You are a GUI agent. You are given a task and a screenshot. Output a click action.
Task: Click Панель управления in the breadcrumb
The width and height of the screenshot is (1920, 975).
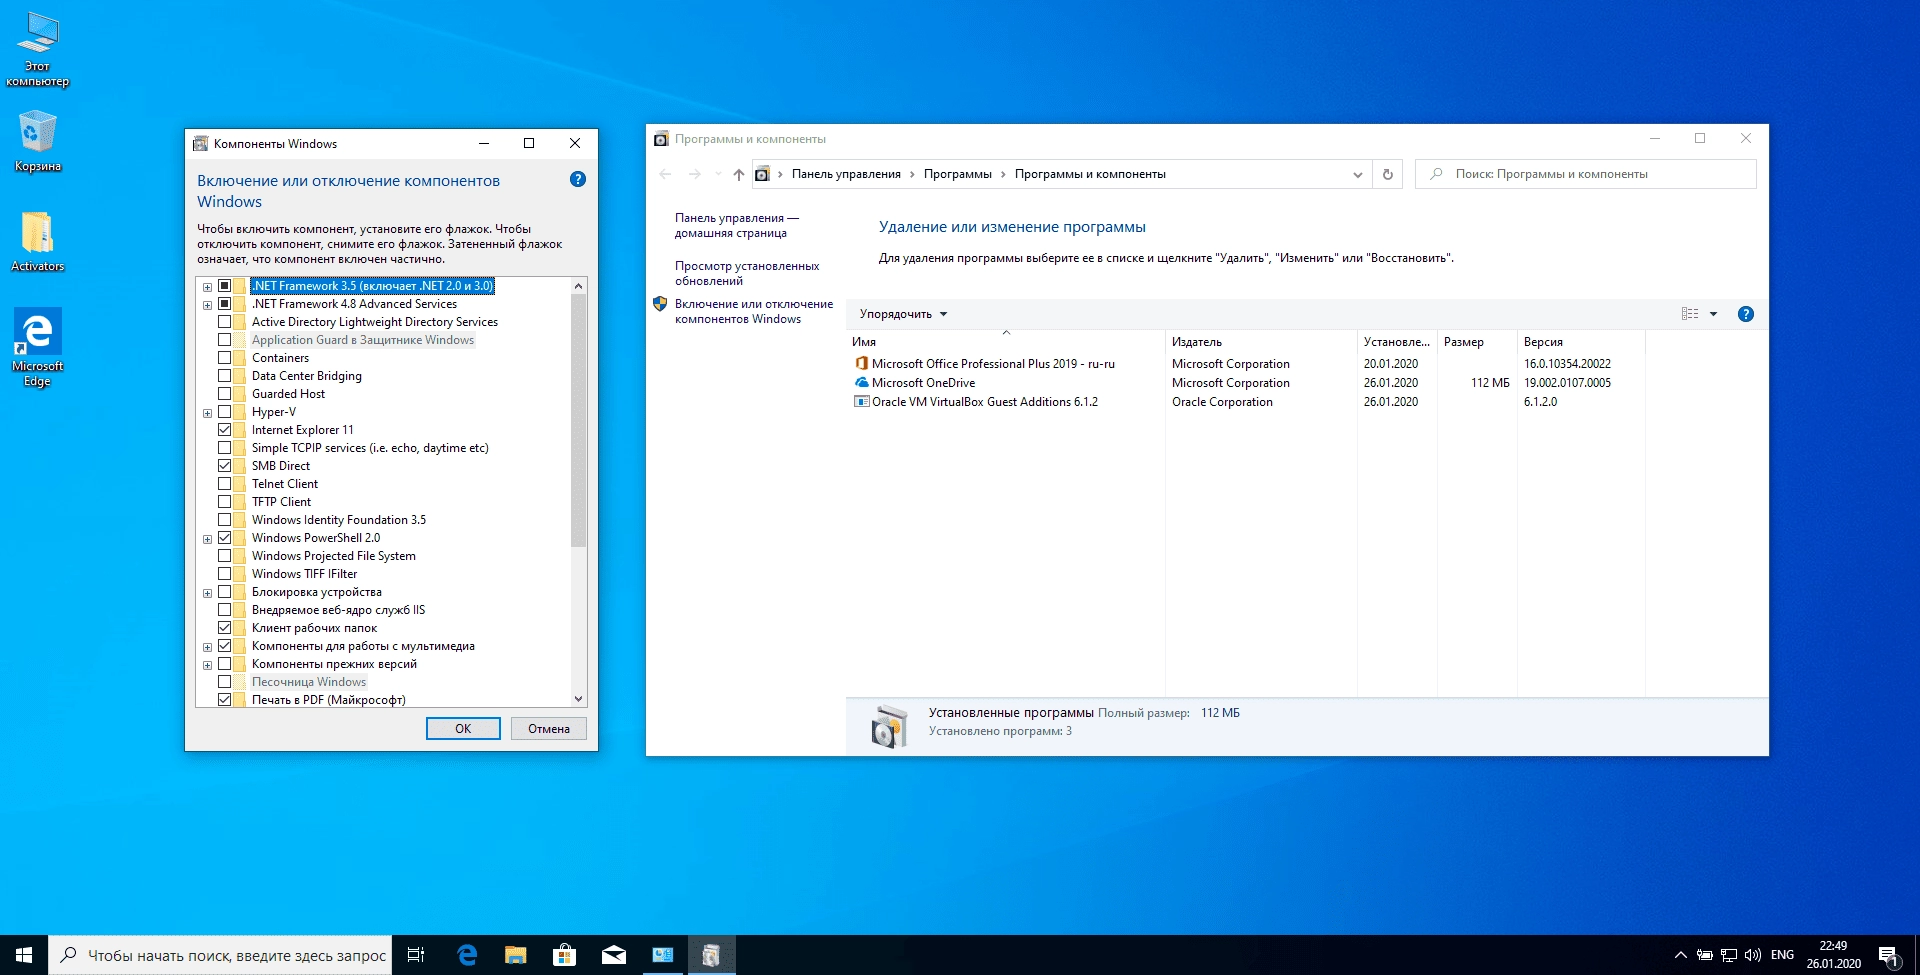pos(846,174)
